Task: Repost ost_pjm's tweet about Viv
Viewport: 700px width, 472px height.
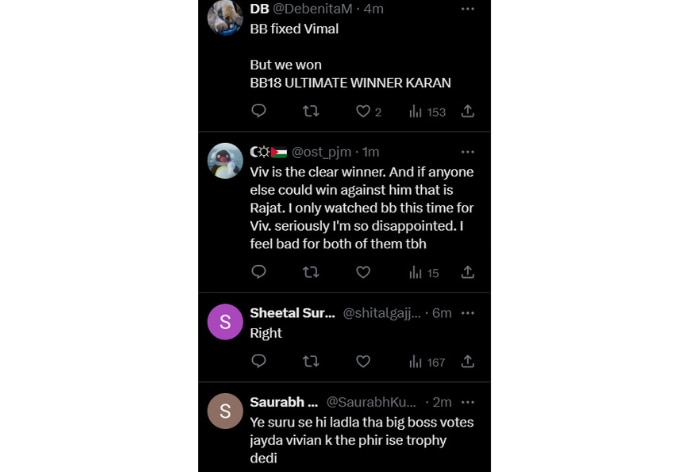Action: pyautogui.click(x=310, y=272)
